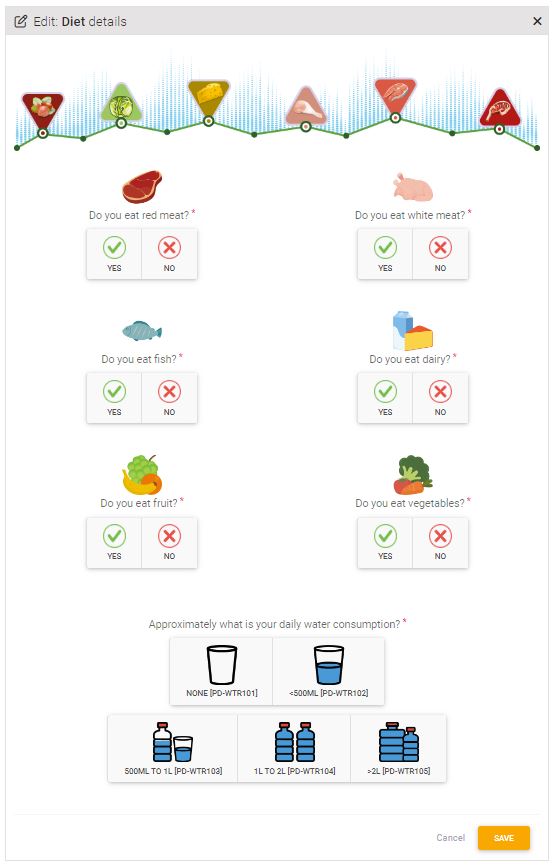Image resolution: width=554 pixels, height=866 pixels.
Task: Click the red meat steak image
Action: click(x=142, y=187)
